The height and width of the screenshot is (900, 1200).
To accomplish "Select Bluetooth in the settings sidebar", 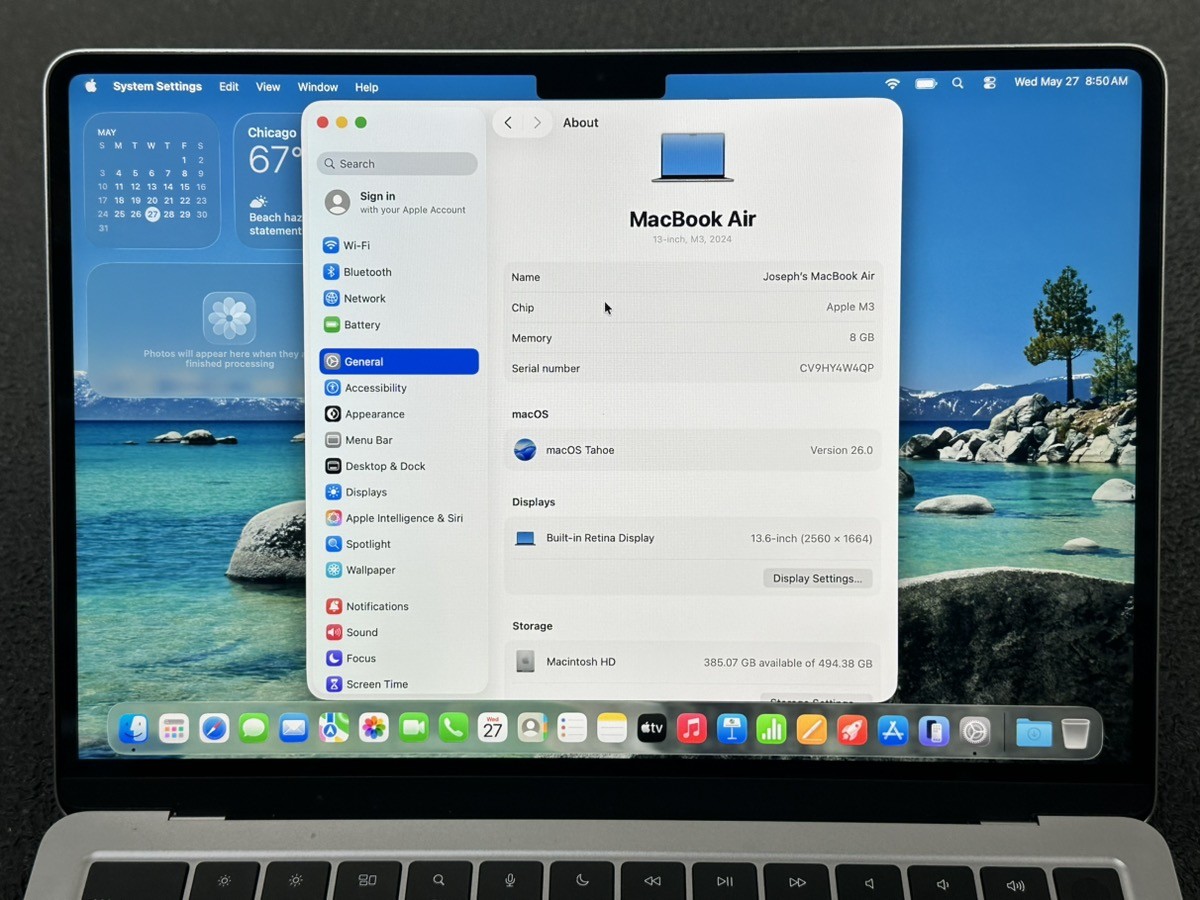I will (399, 272).
